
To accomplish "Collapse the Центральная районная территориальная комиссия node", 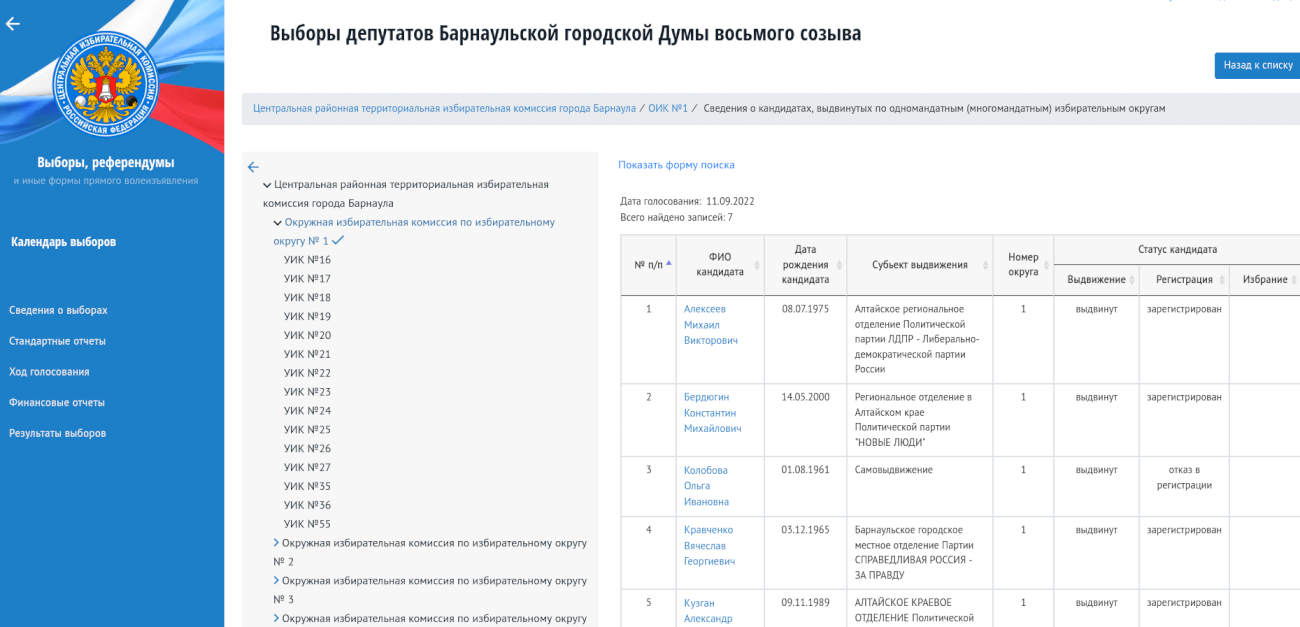I will (267, 185).
